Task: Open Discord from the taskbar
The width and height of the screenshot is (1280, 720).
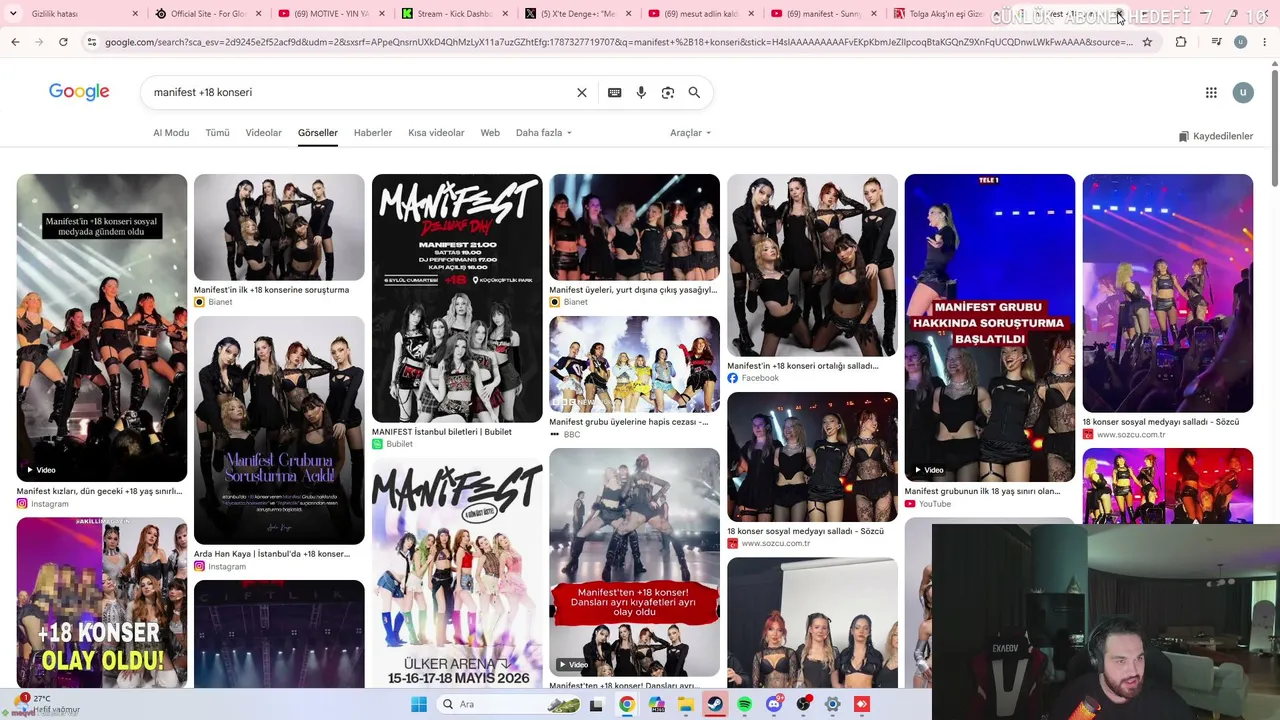Action: (774, 704)
